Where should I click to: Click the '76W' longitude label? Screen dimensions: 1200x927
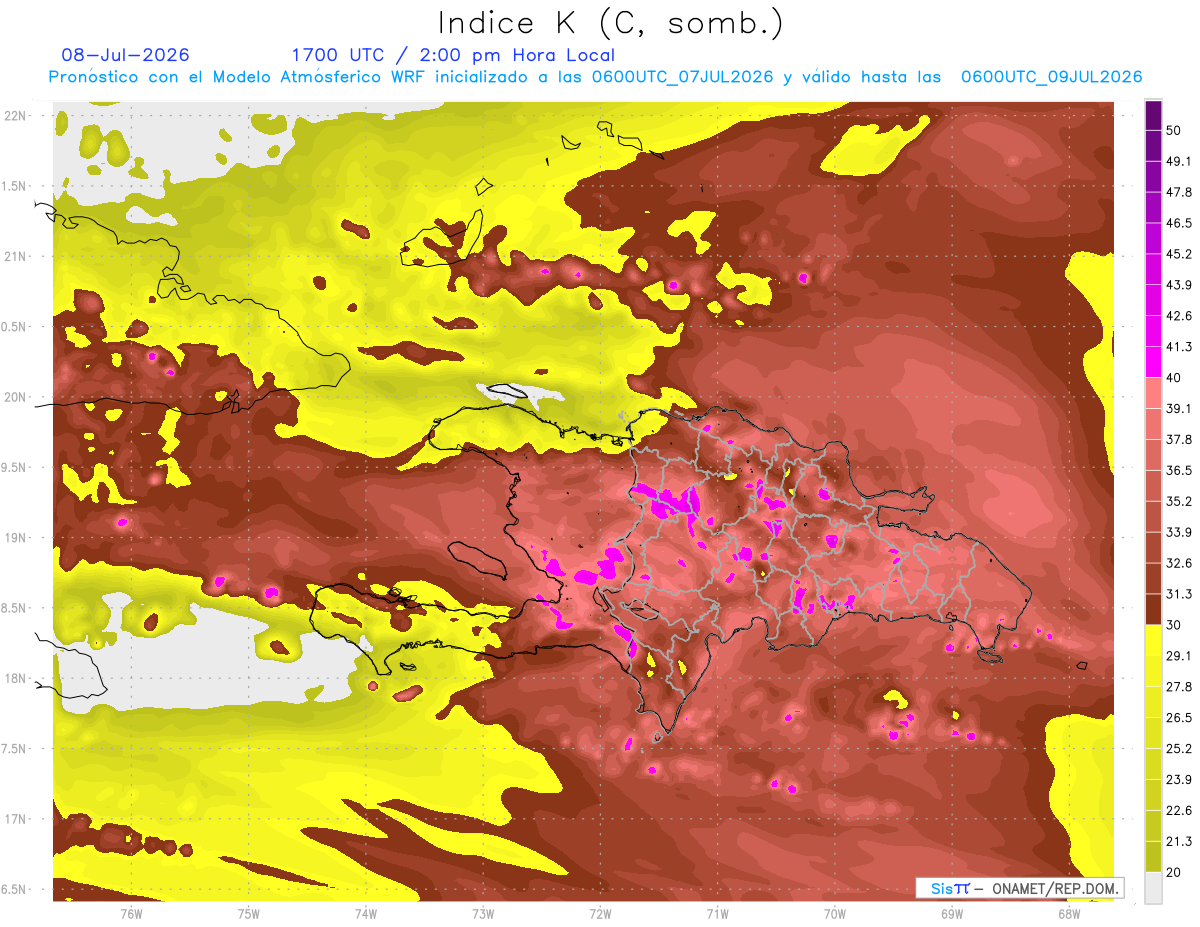pyautogui.click(x=131, y=913)
